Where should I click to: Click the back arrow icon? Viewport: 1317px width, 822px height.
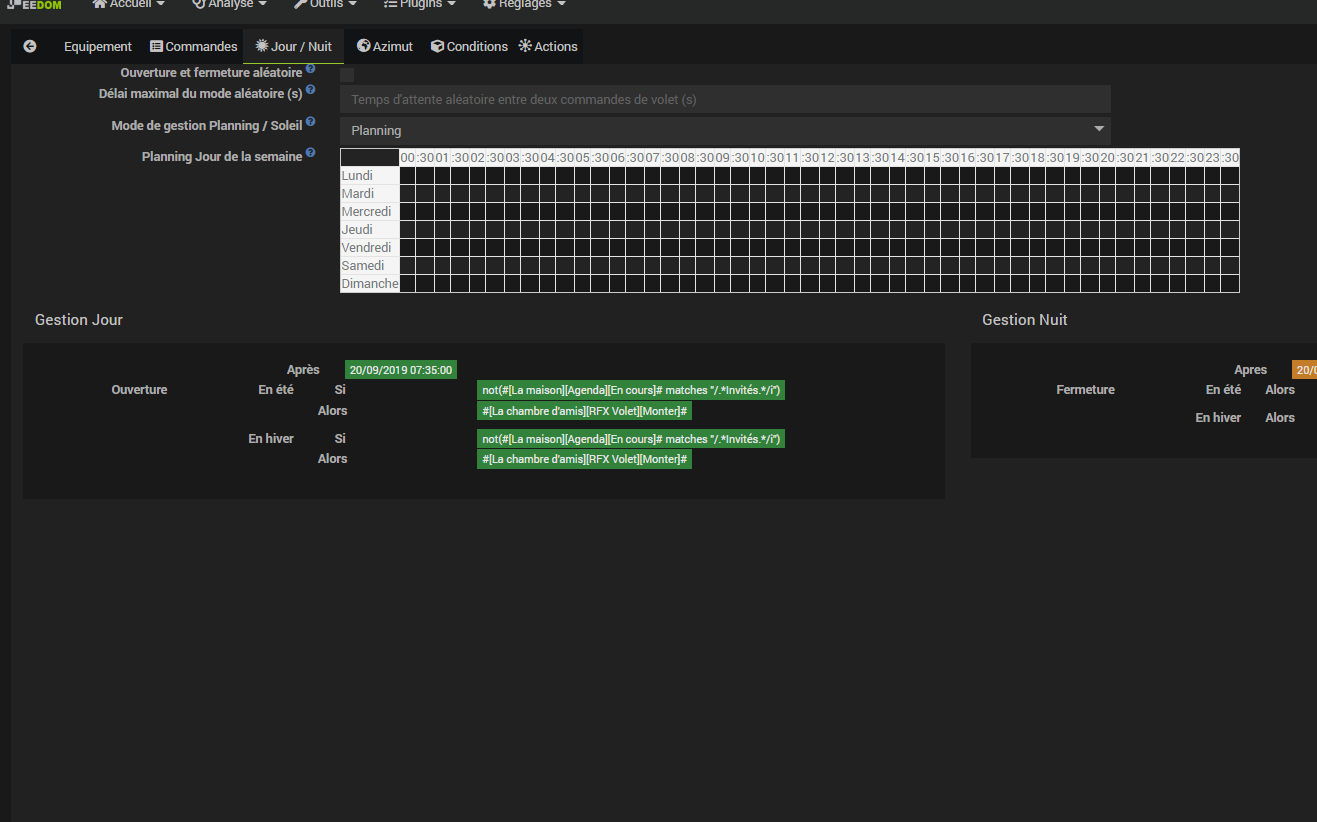(x=30, y=46)
